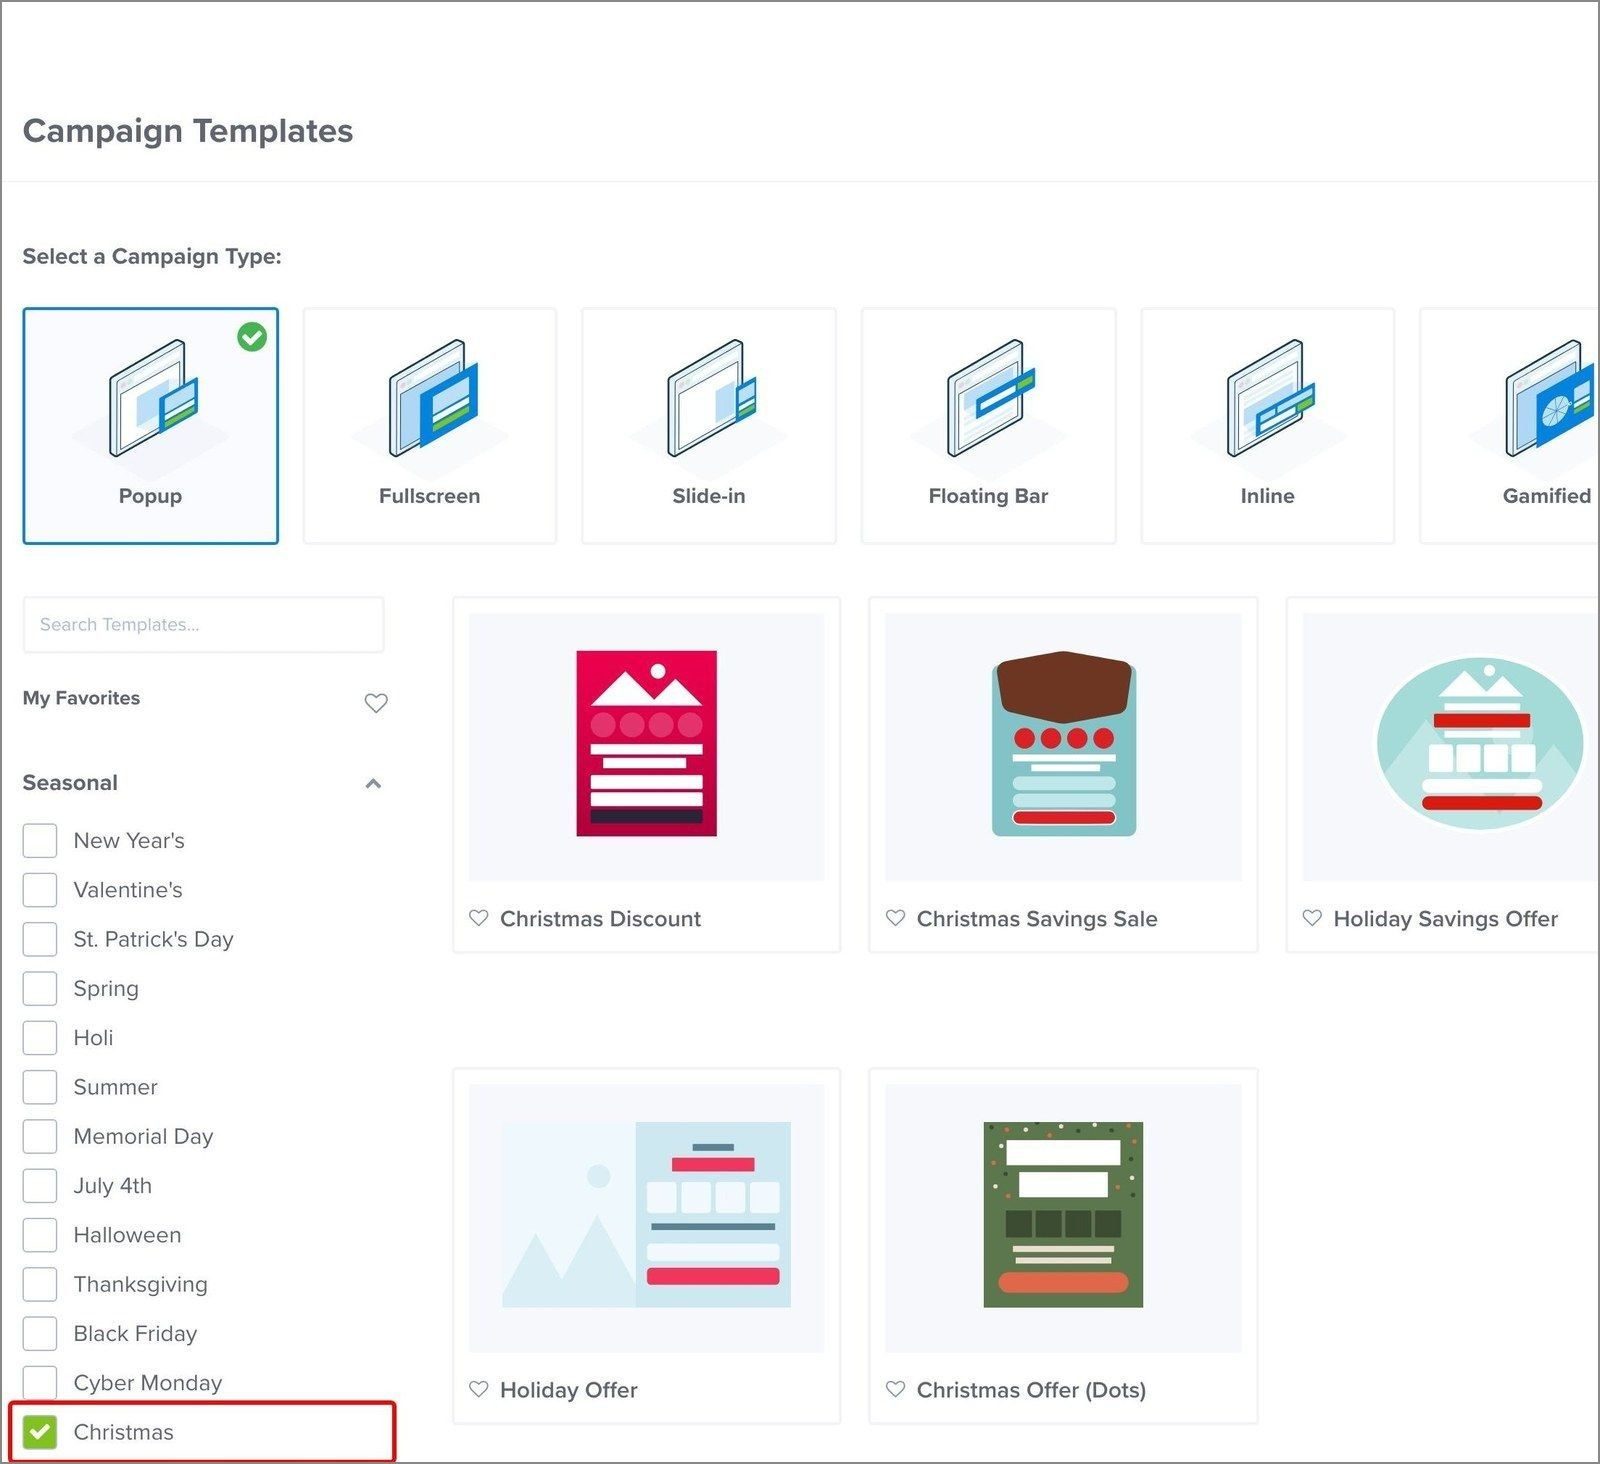The width and height of the screenshot is (1600, 1464).
Task: Select the Floating Bar campaign icon
Action: [991, 398]
